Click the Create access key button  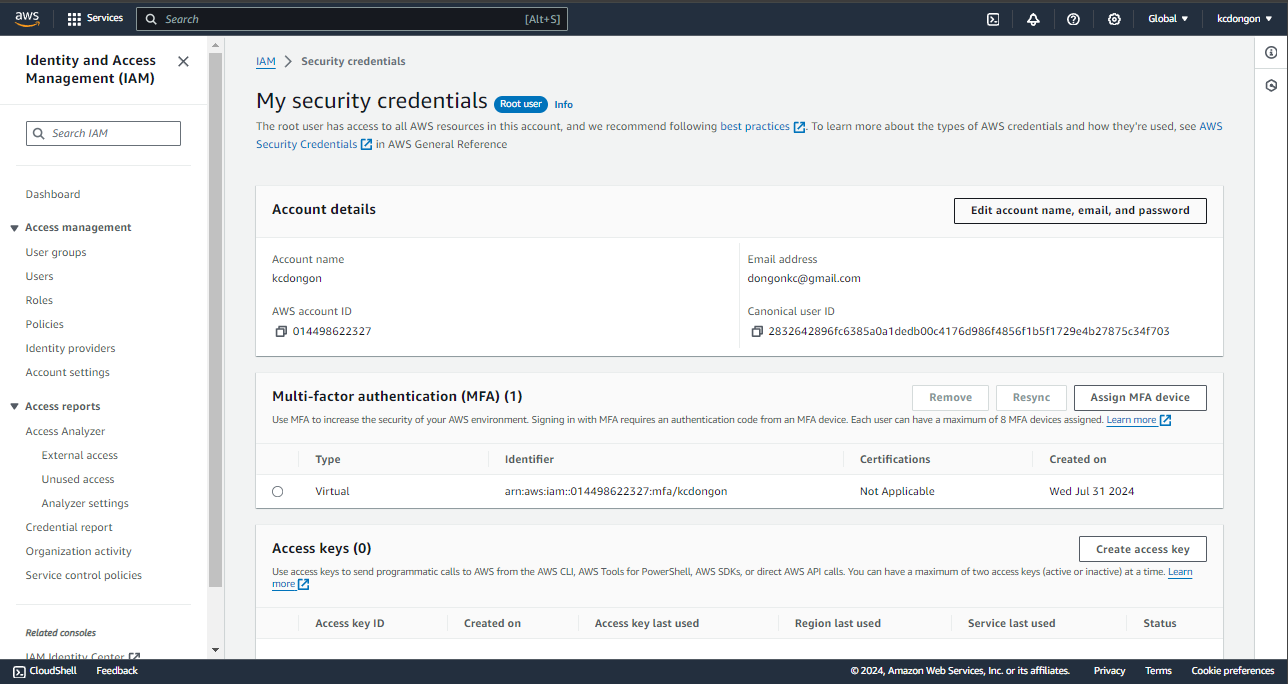point(1142,549)
